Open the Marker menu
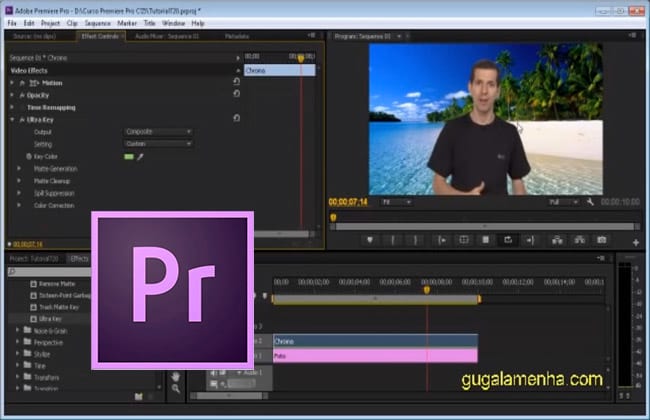 [127, 23]
